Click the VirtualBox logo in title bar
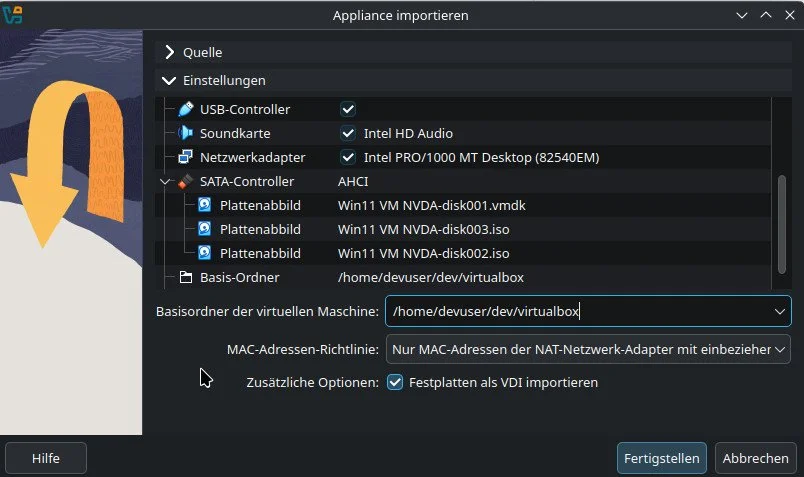Screen dimensions: 804x477 point(12,15)
